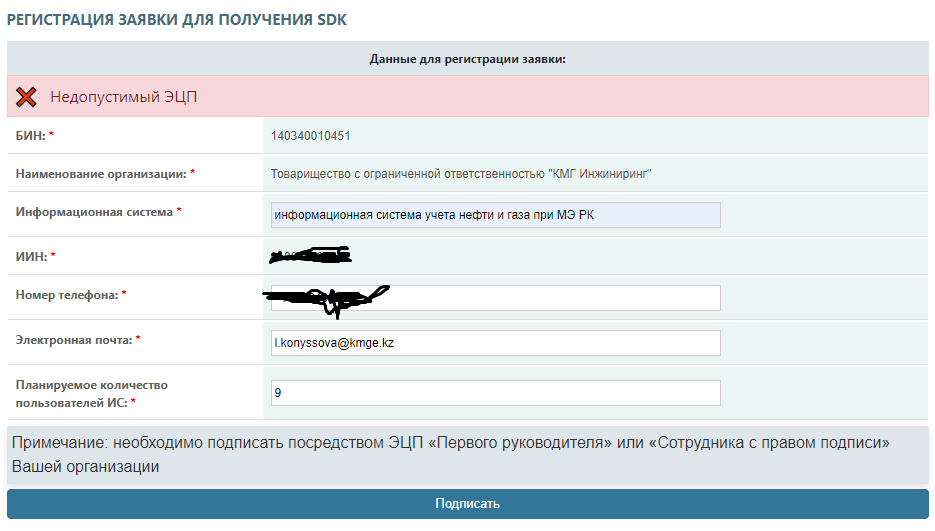
Task: Focus the planned users count field
Action: tap(495, 393)
